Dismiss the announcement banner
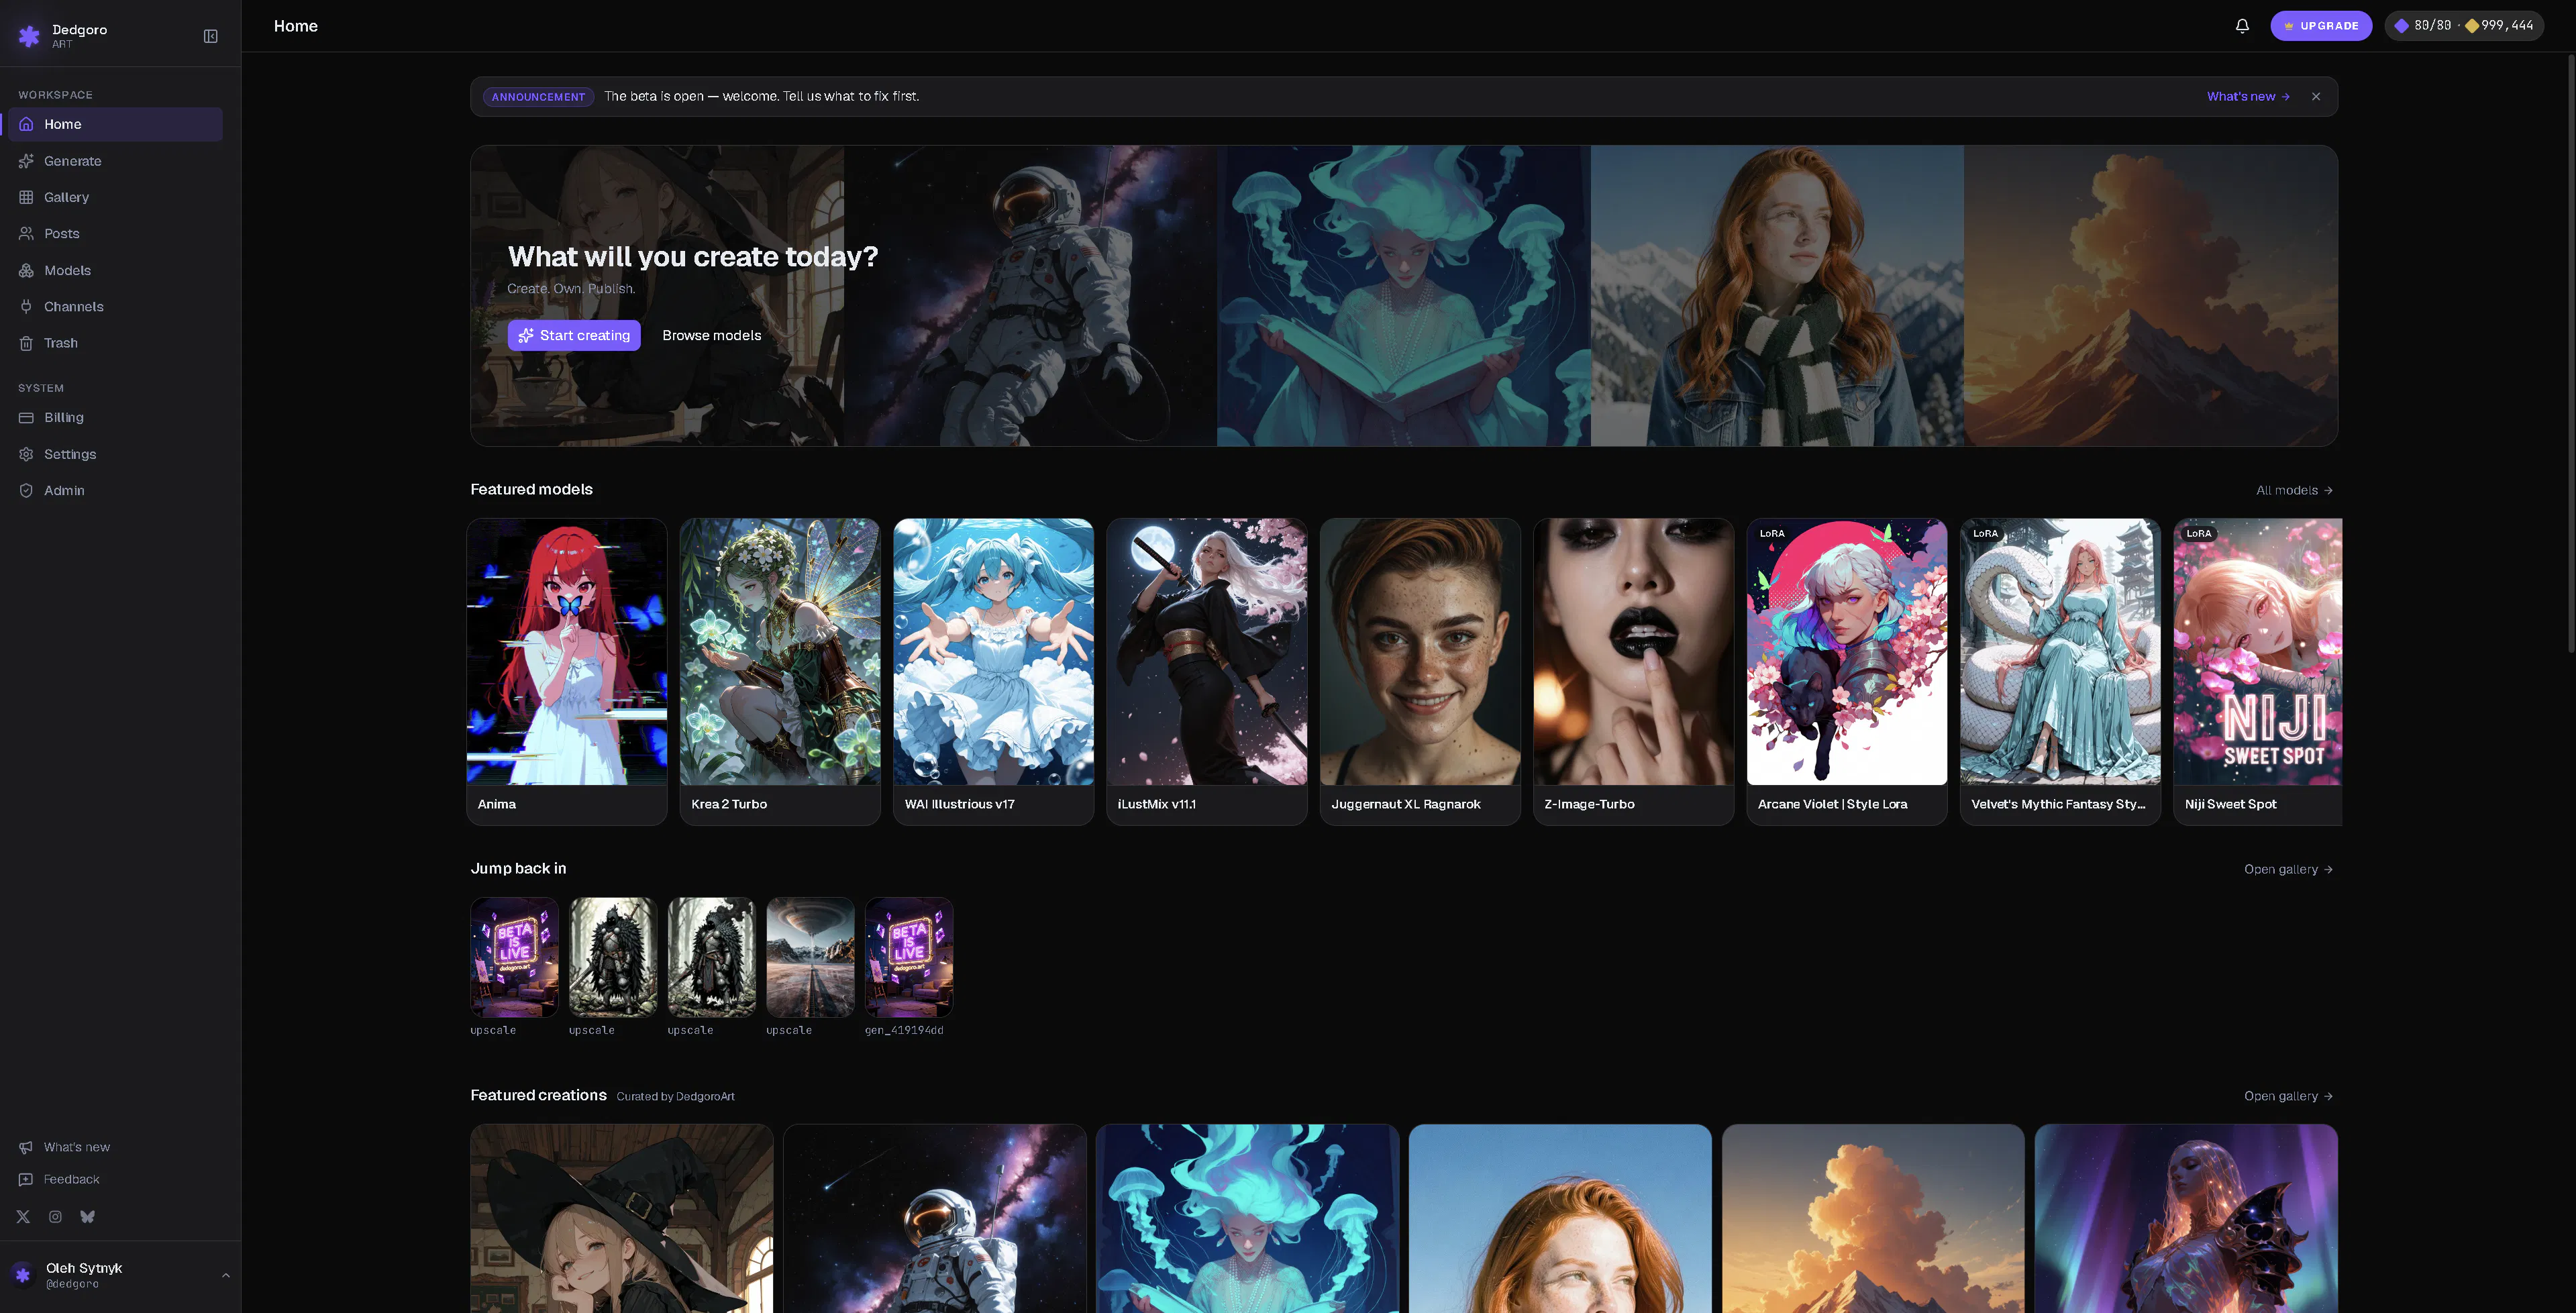 tap(2316, 96)
